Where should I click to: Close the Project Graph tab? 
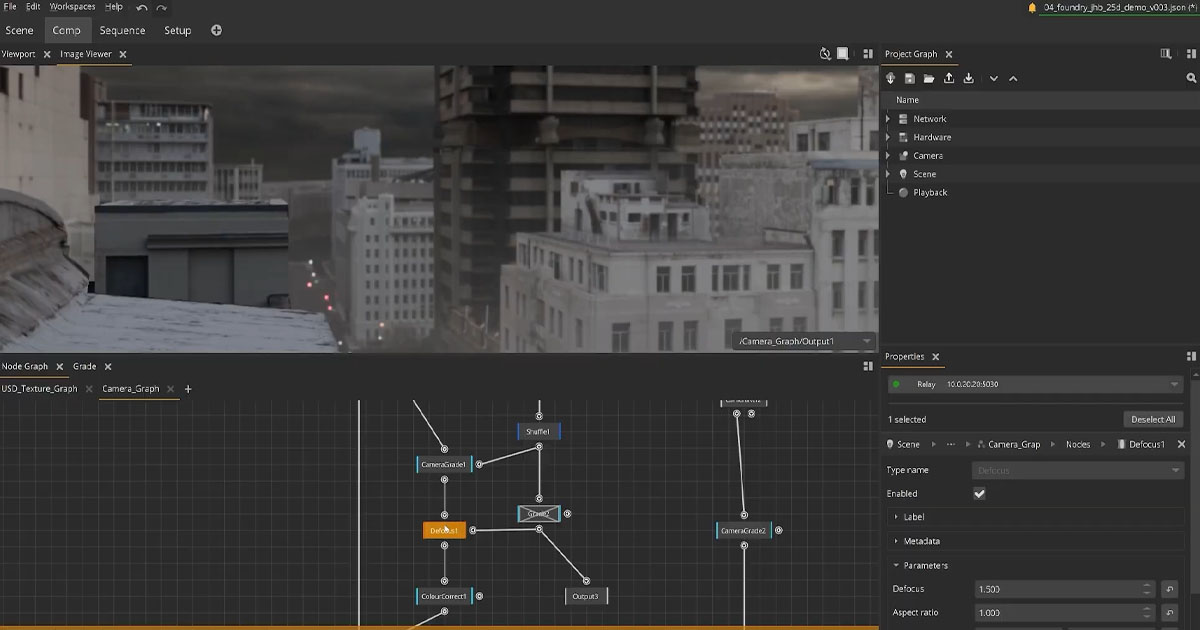tap(949, 54)
